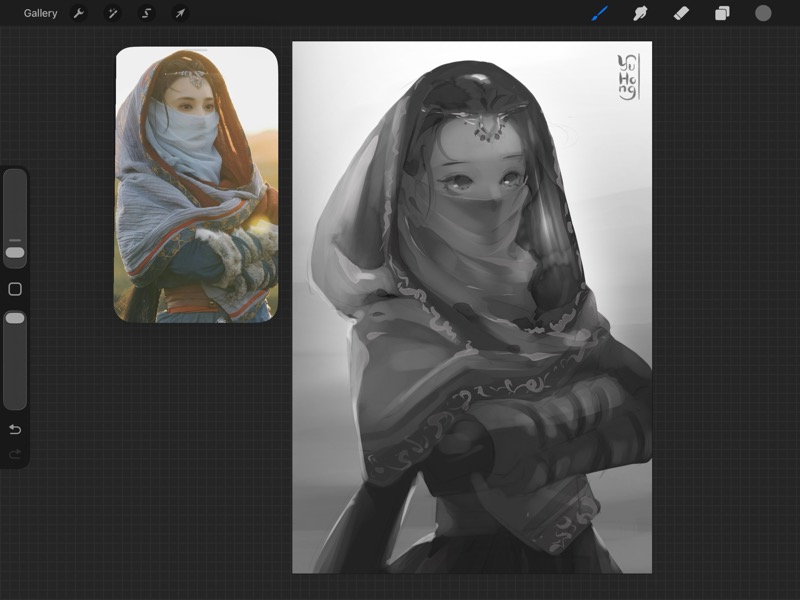Select the Eraser tool
Image resolution: width=800 pixels, height=600 pixels.
681,13
